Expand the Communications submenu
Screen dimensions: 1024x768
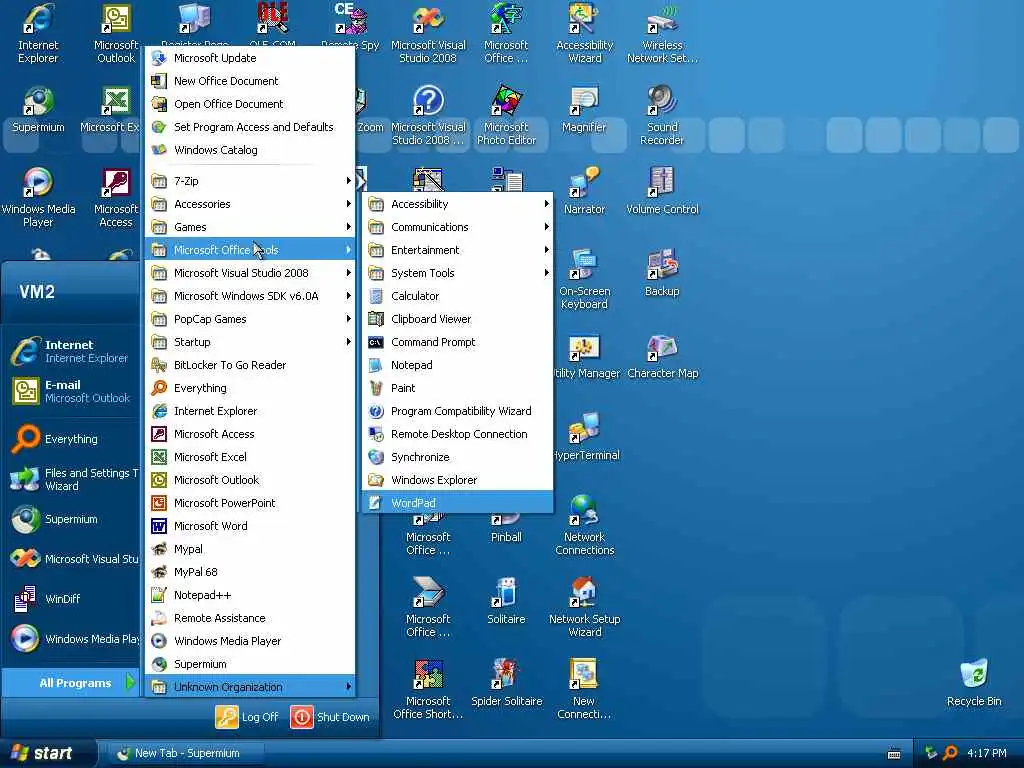point(457,227)
